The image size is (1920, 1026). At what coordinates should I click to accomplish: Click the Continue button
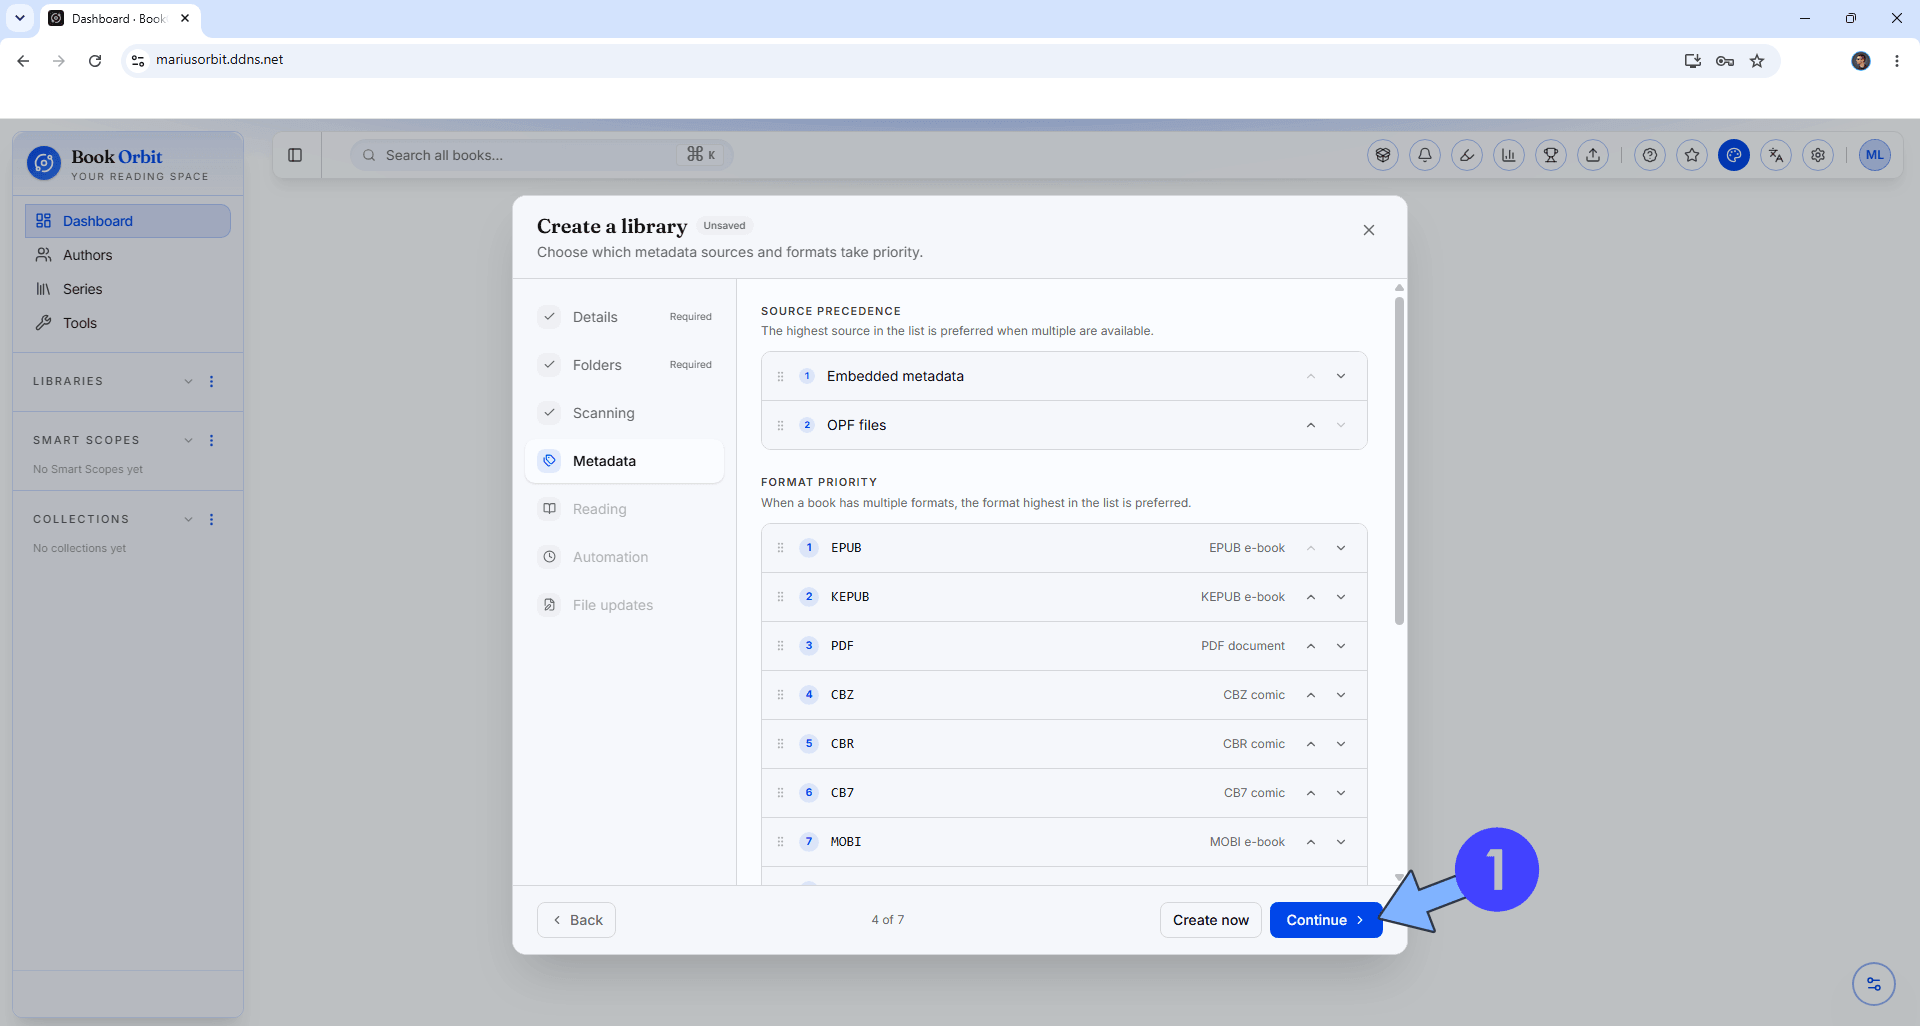coord(1325,920)
